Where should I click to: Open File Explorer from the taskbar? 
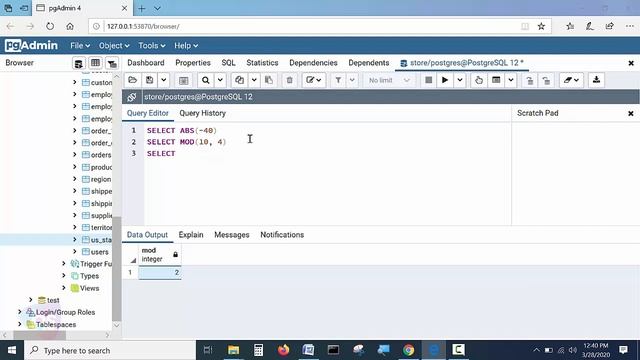233,350
